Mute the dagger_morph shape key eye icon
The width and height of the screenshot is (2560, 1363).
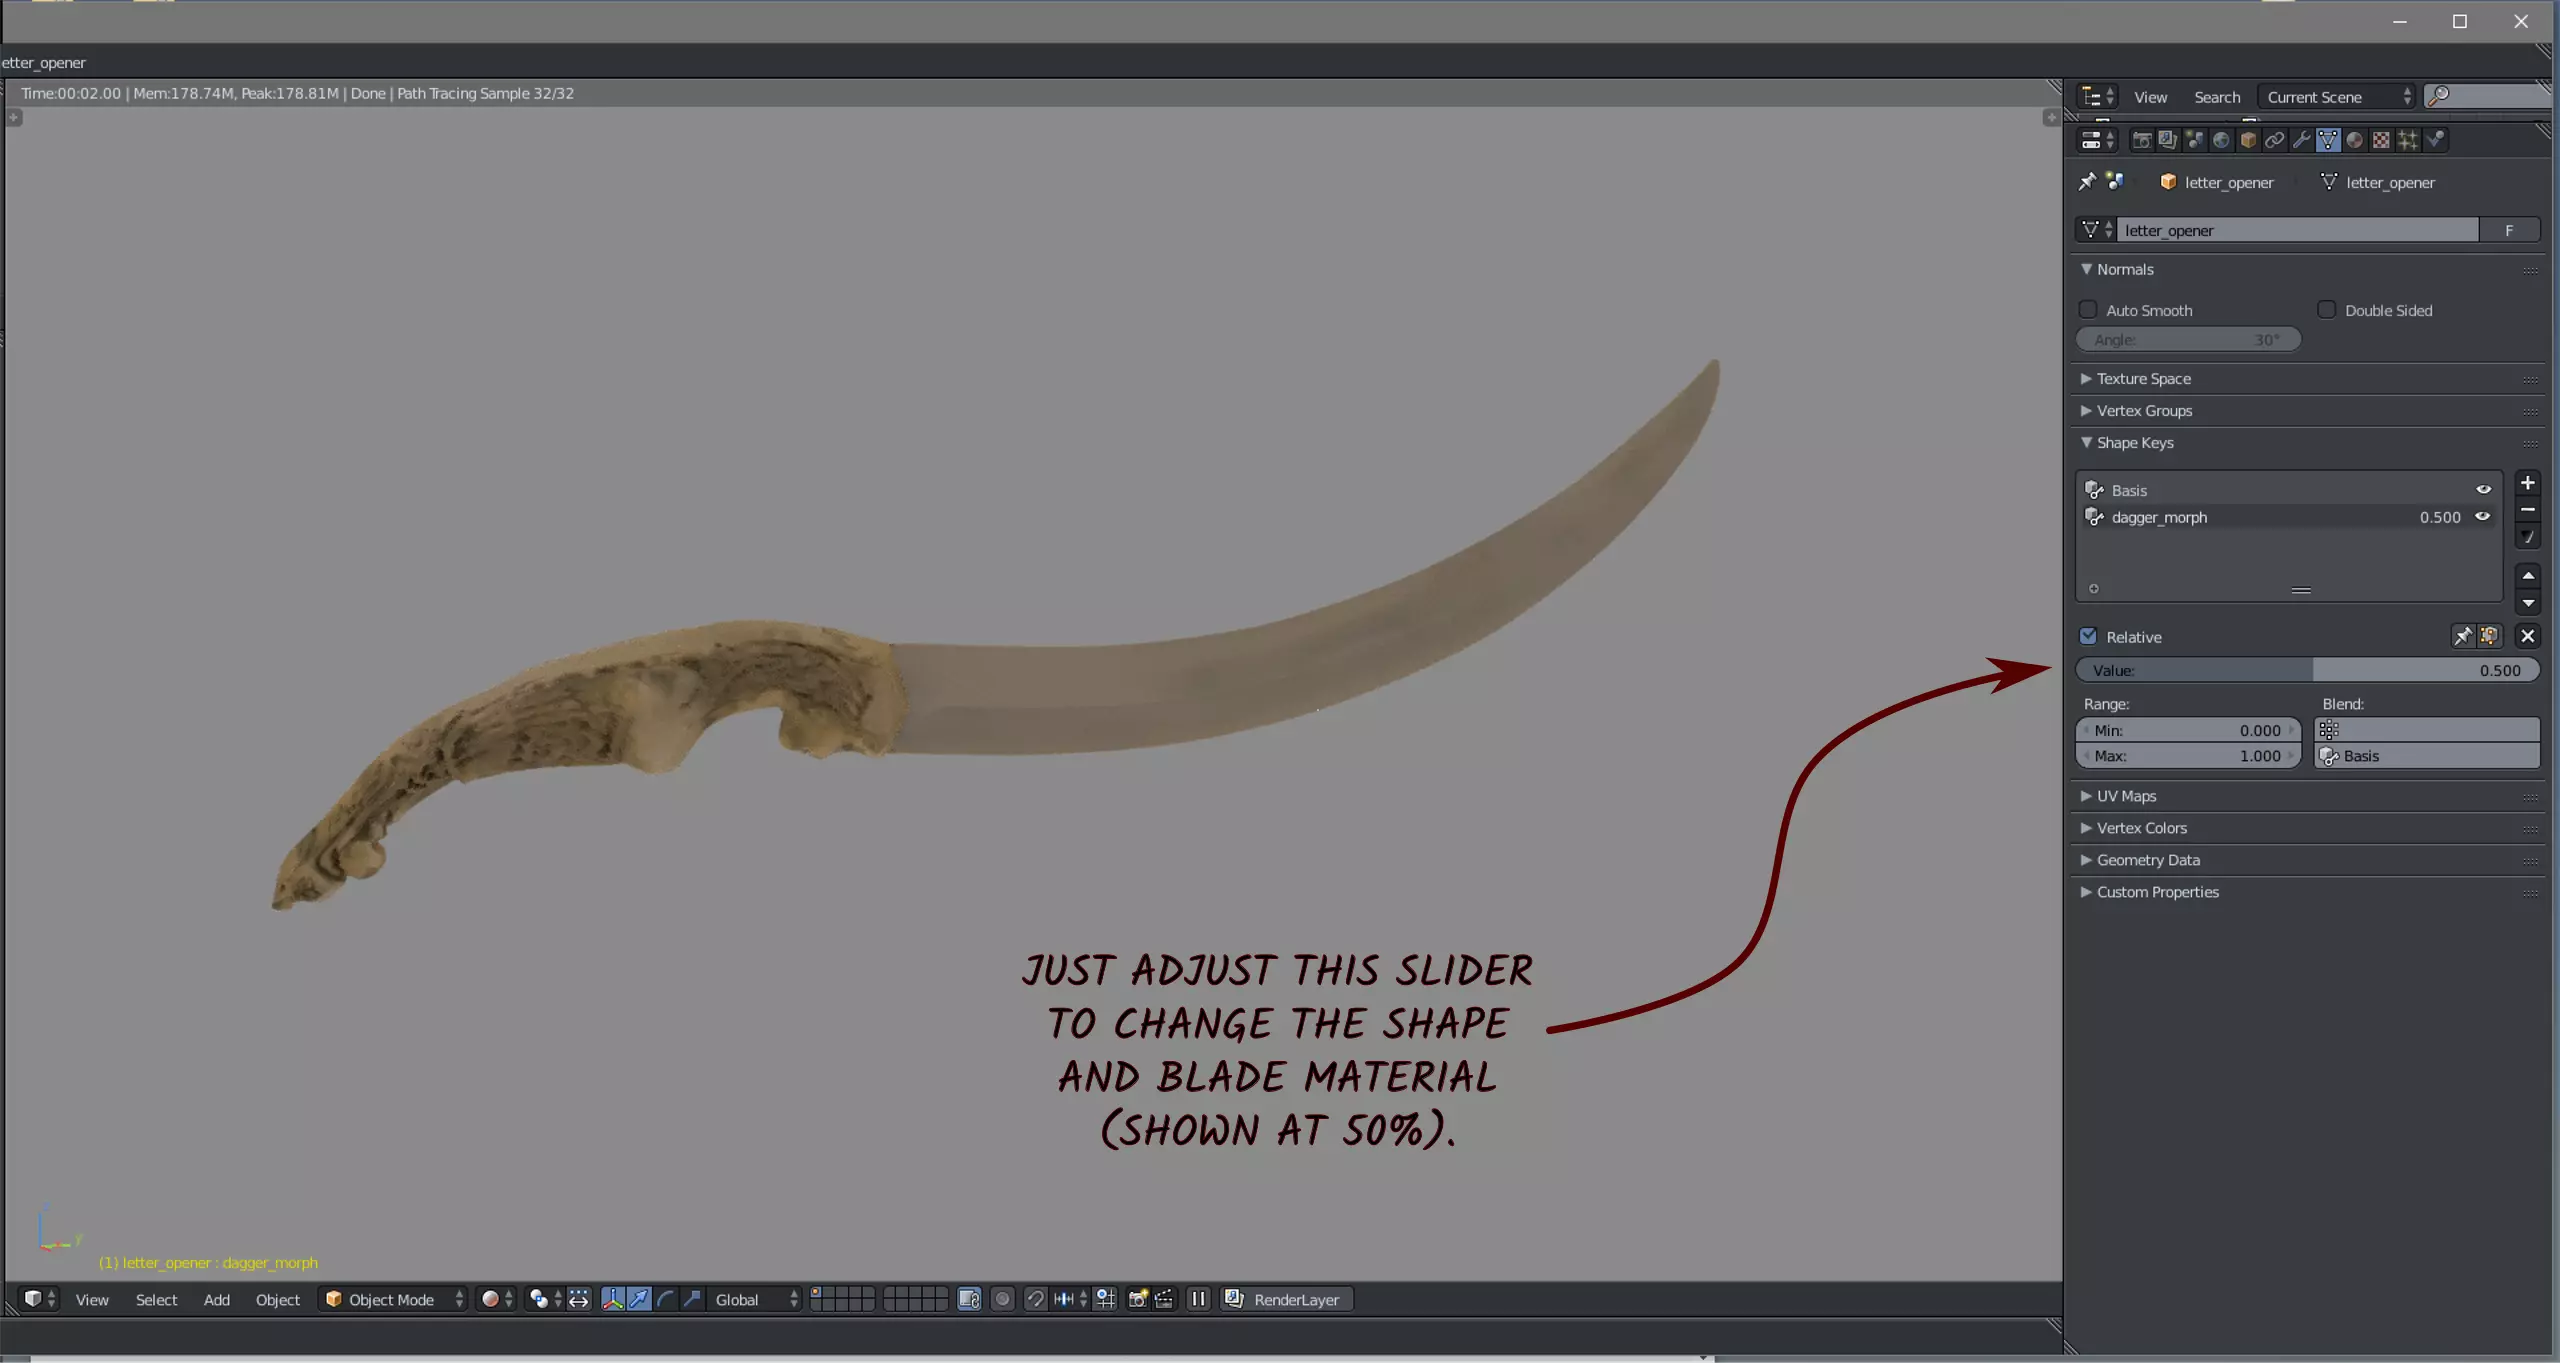click(x=2484, y=517)
